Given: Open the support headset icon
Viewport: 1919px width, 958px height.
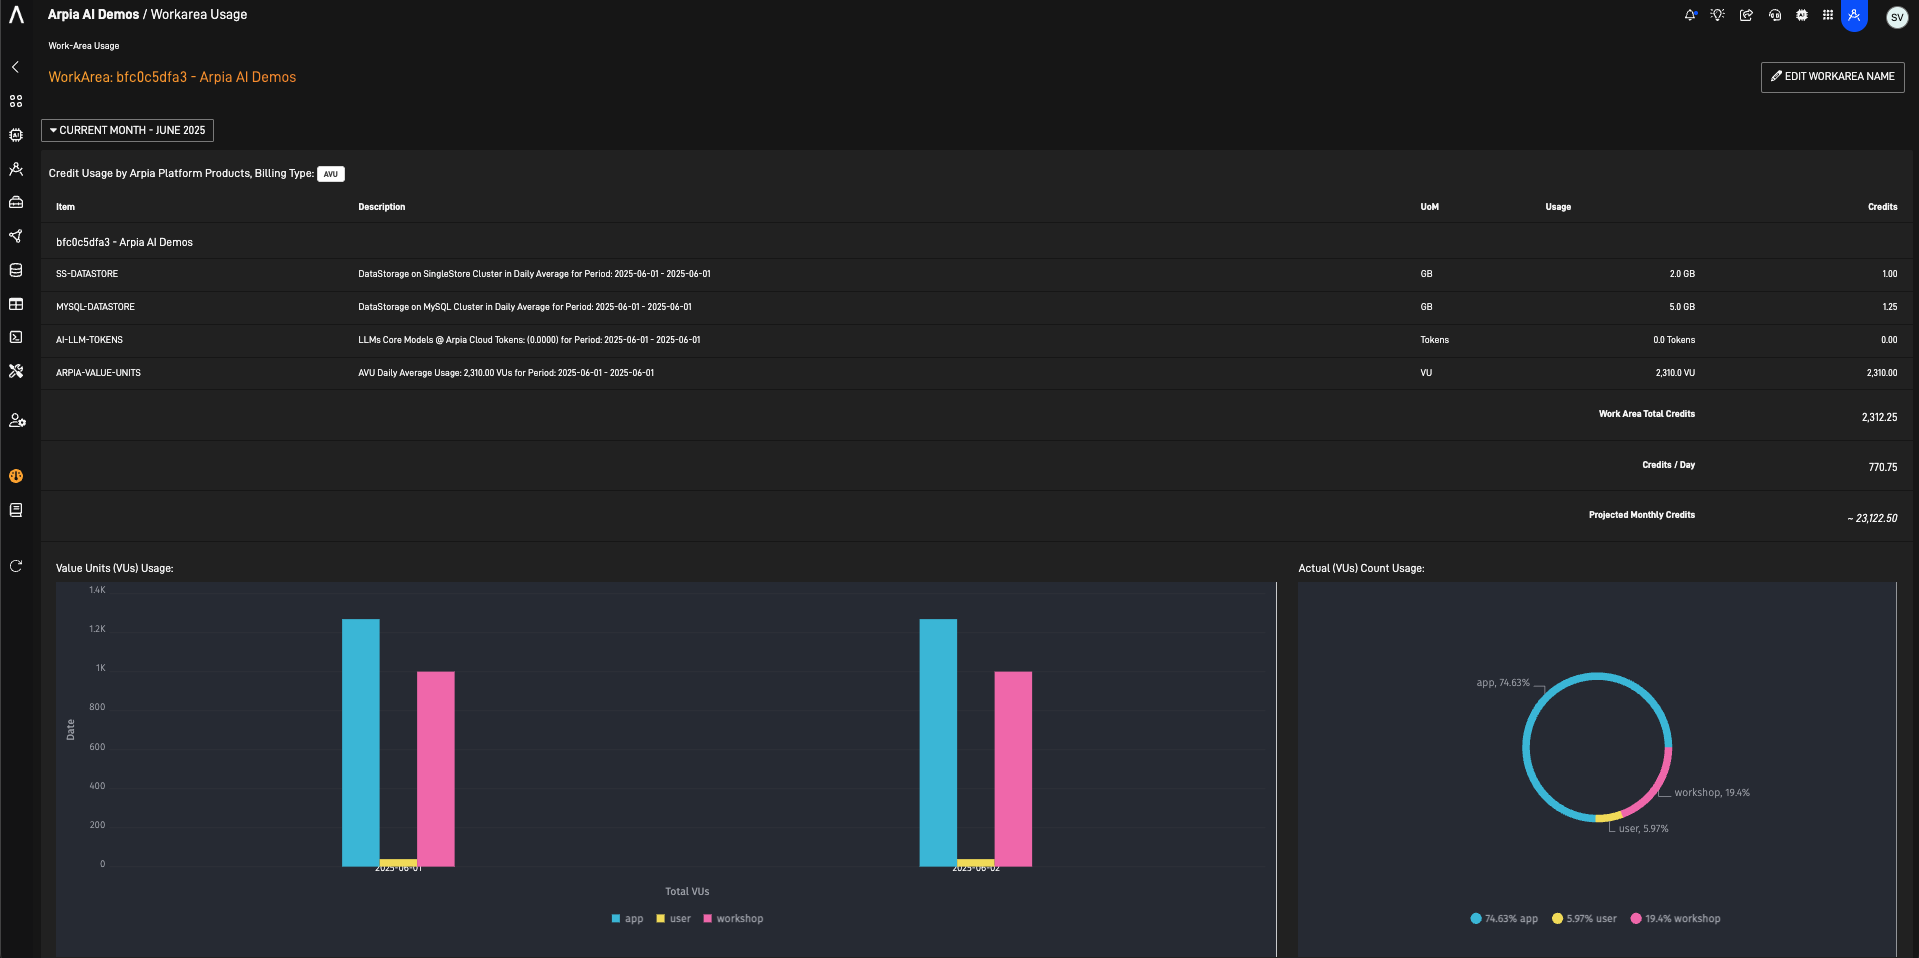Looking at the screenshot, I should [1775, 15].
